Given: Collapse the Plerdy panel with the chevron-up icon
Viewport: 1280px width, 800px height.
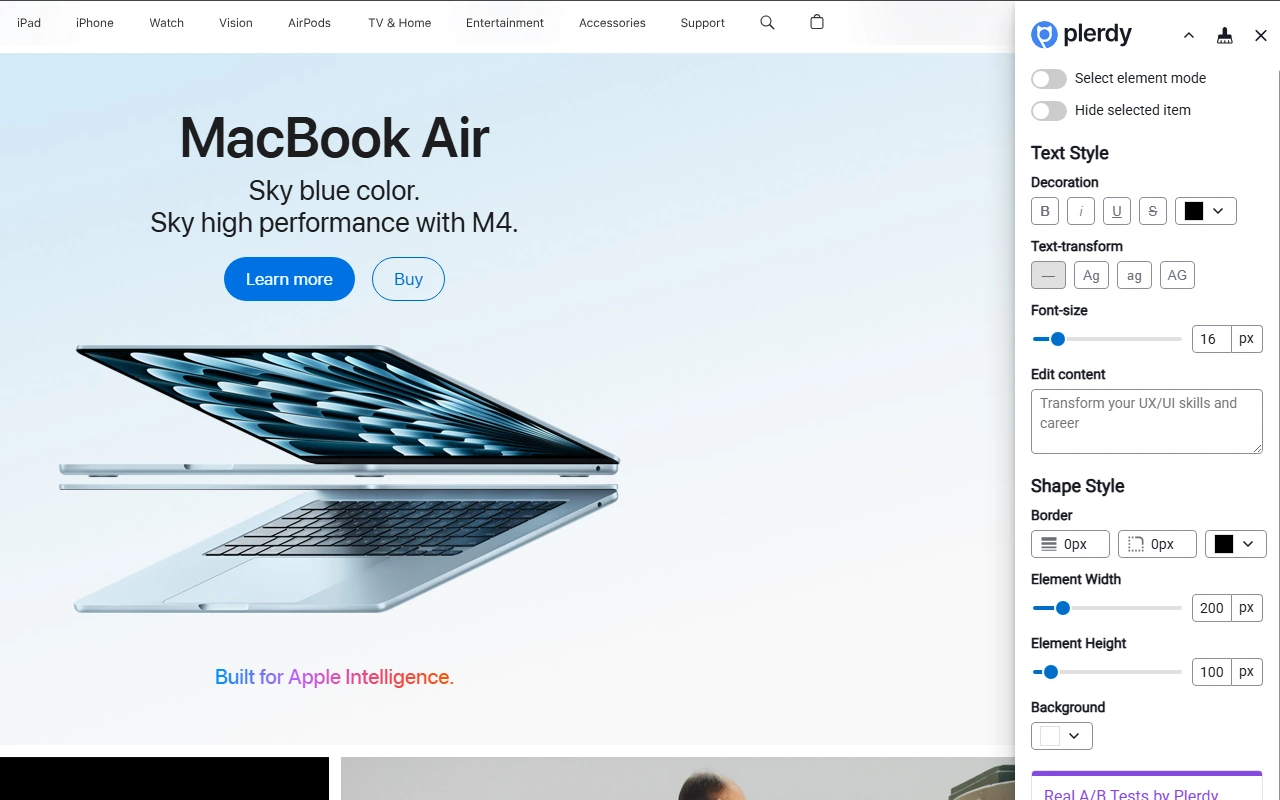Looking at the screenshot, I should coord(1188,36).
